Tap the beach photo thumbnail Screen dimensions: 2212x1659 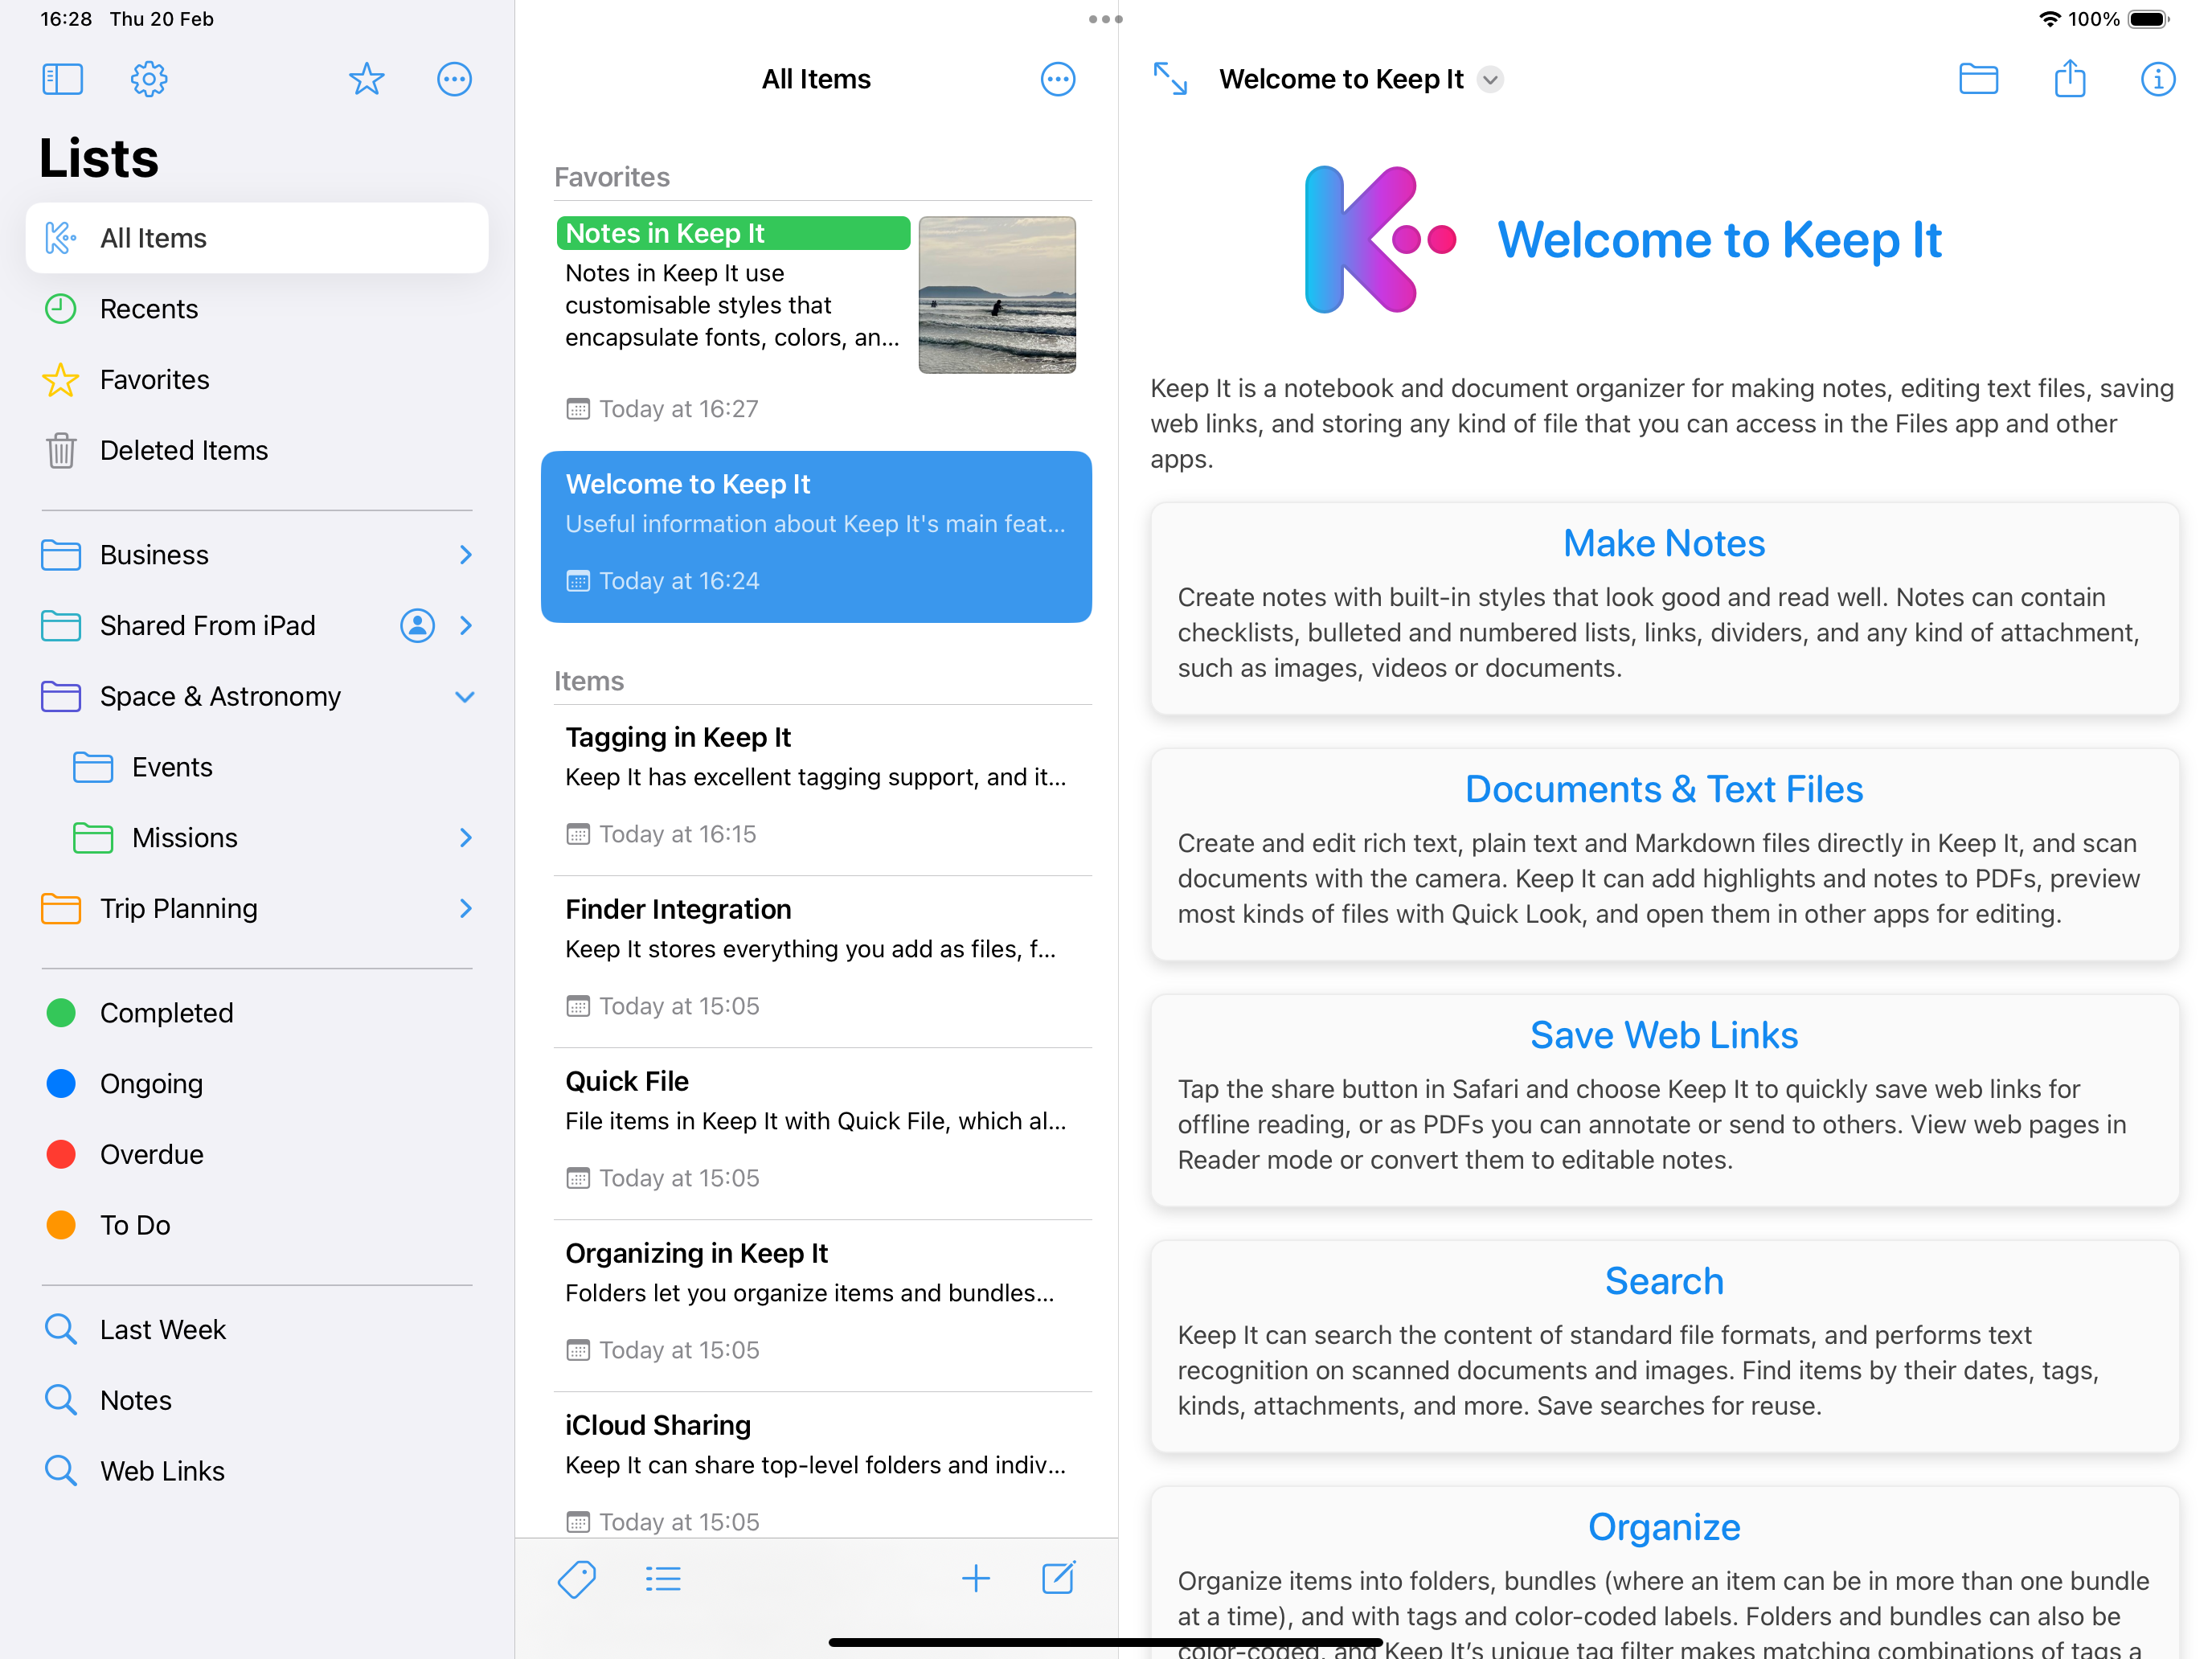(997, 295)
